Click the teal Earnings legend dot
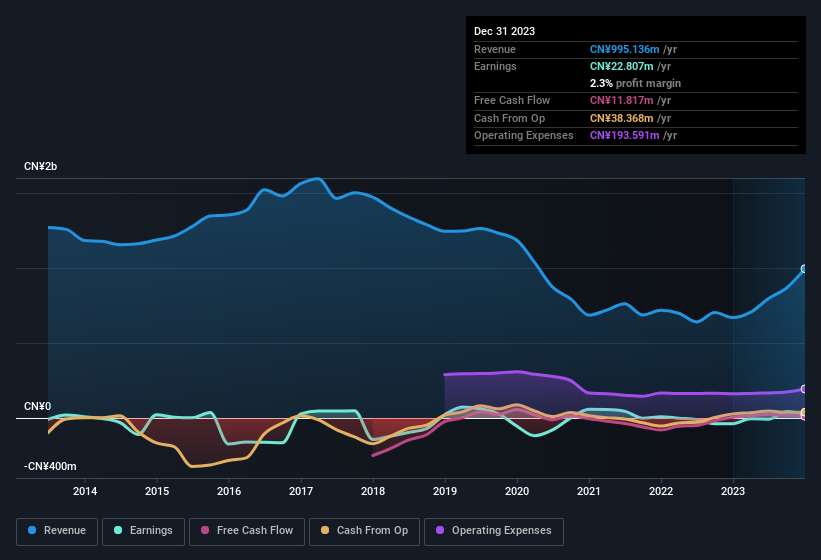The width and height of the screenshot is (821, 560). [x=119, y=531]
